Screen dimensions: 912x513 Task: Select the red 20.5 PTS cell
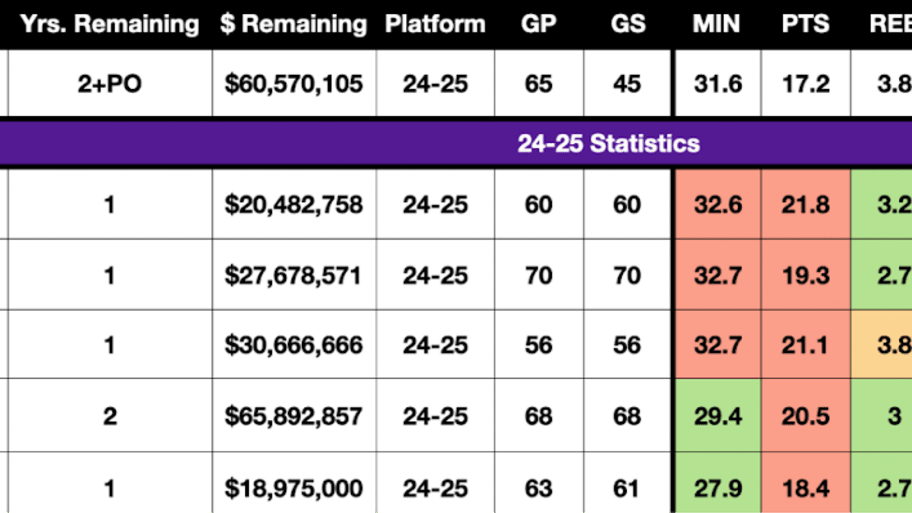[x=806, y=416]
